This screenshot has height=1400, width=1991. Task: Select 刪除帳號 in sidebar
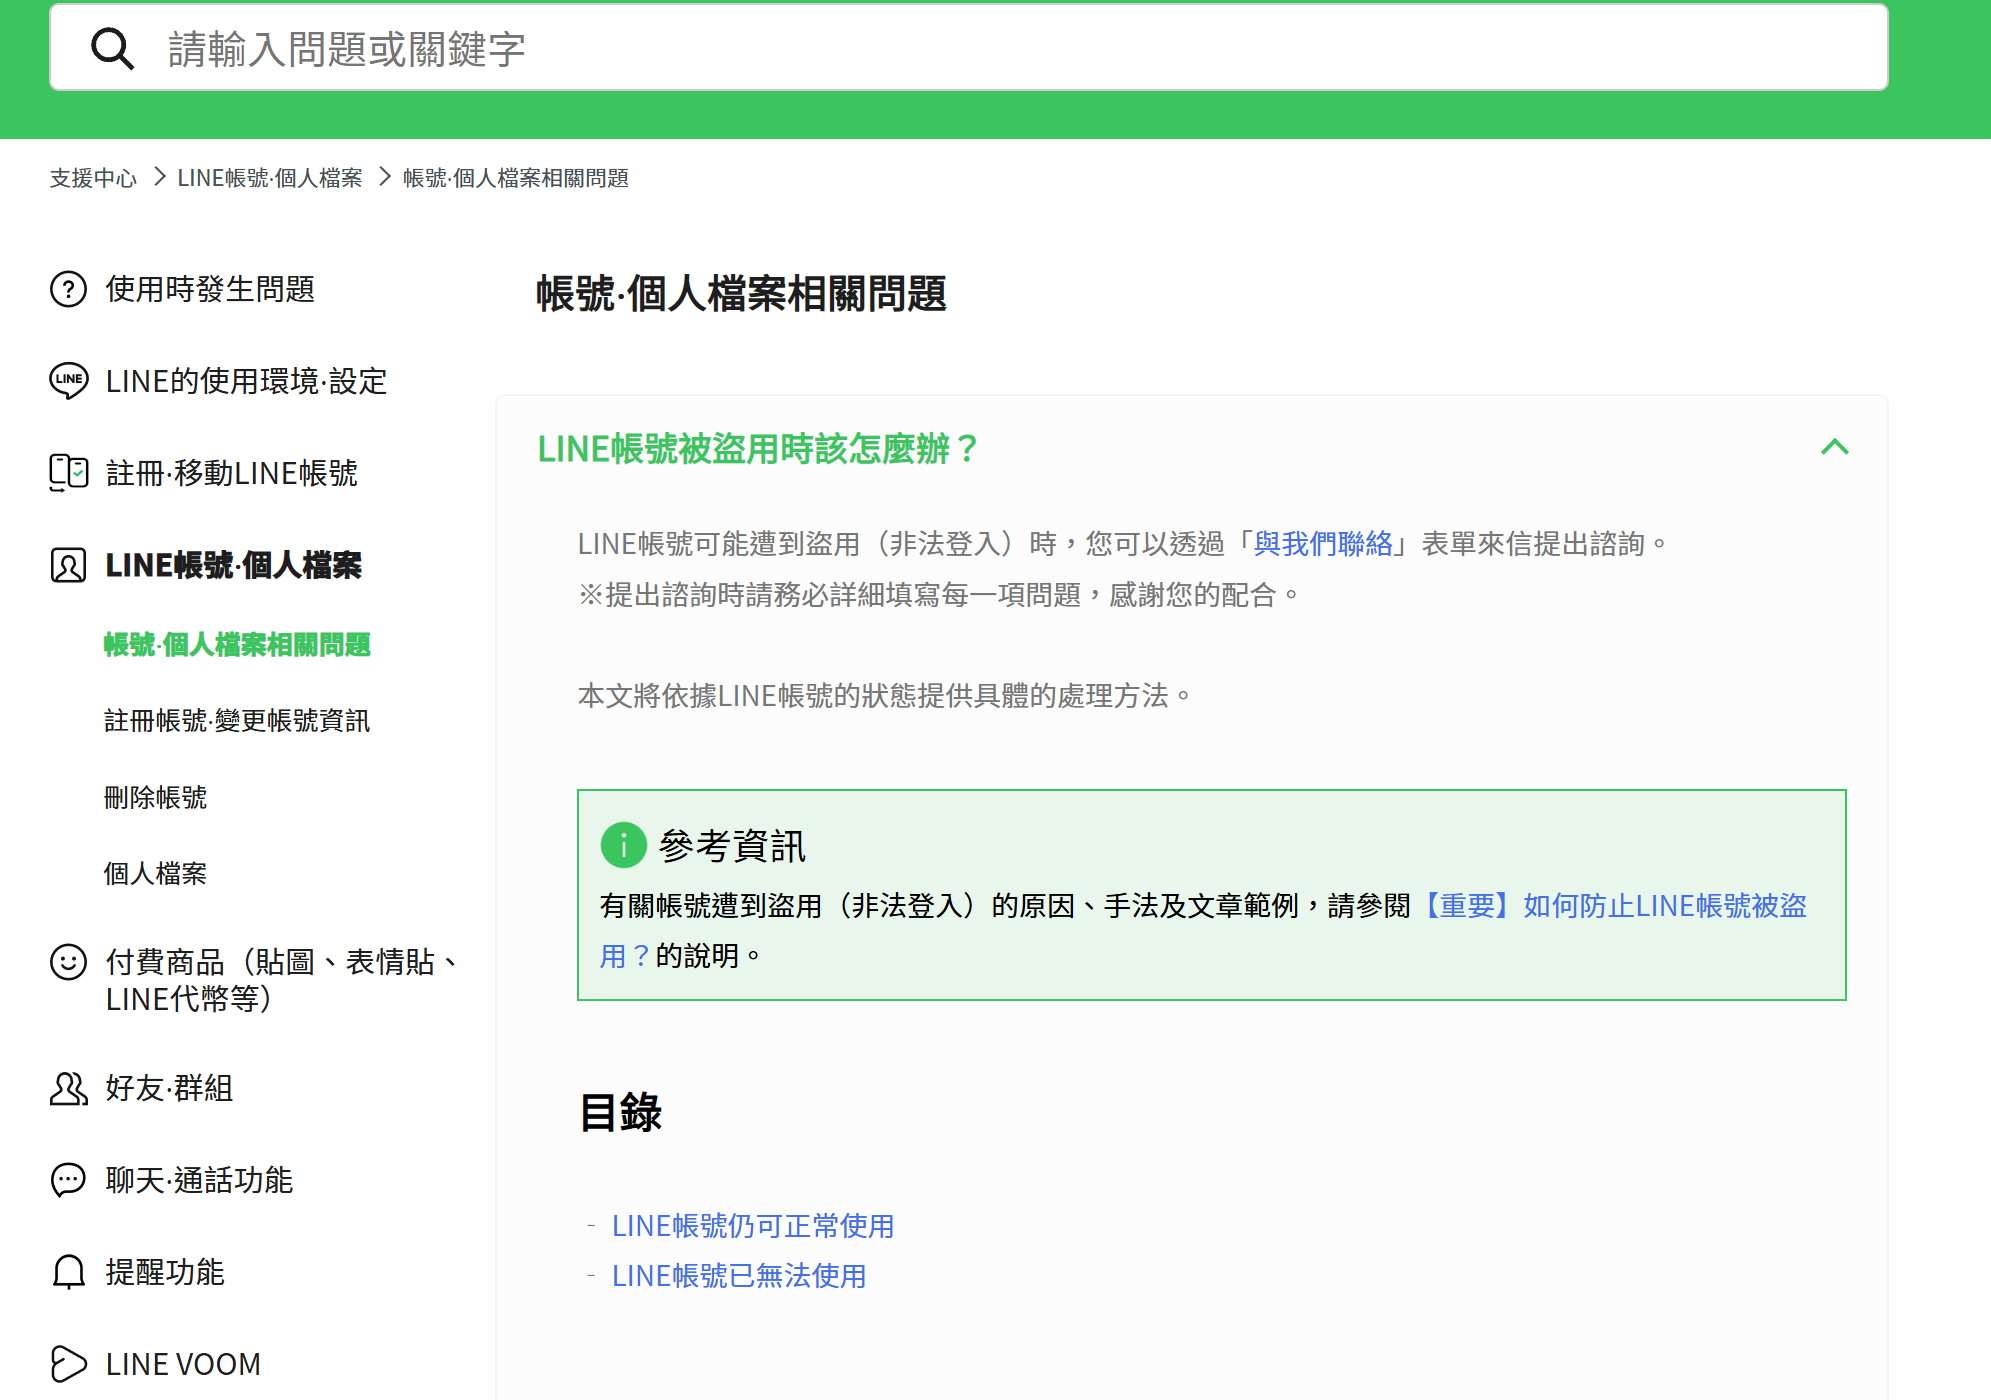[155, 797]
